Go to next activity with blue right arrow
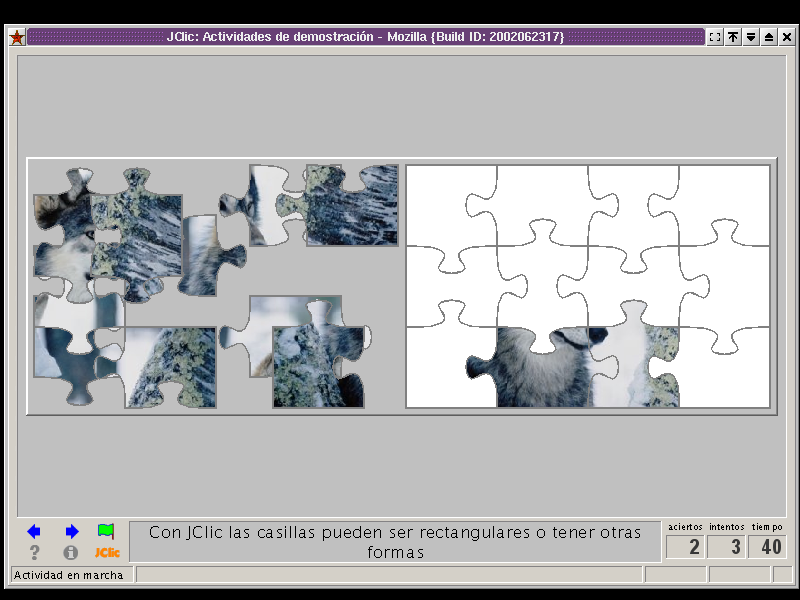Screen dimensions: 800x600 tap(71, 531)
